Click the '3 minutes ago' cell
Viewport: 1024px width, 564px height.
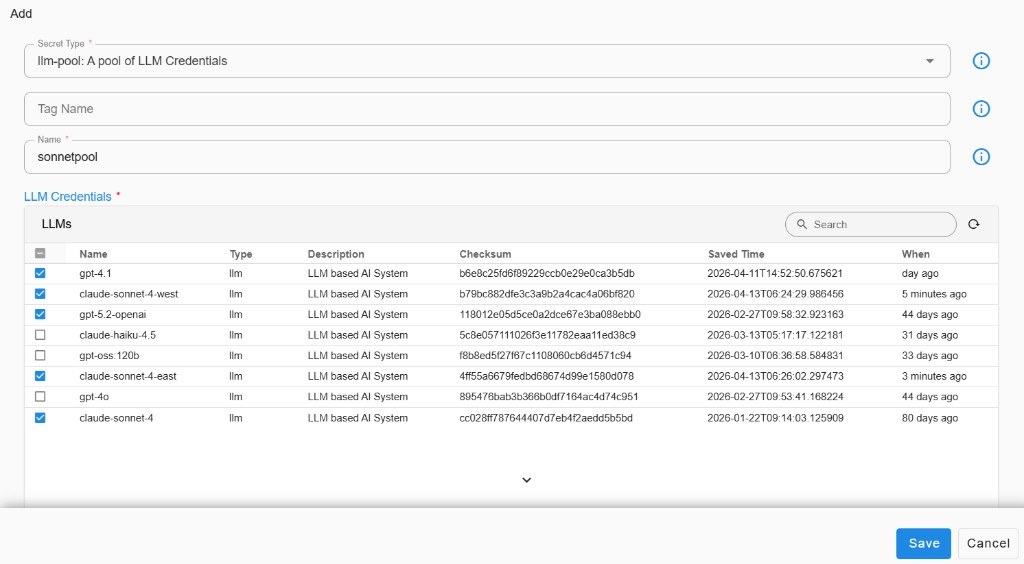(934, 376)
